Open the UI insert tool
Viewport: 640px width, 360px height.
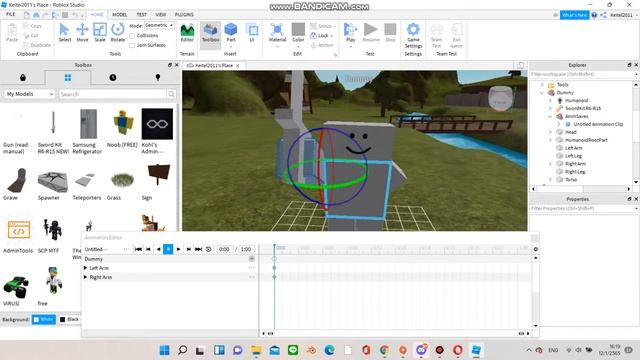[x=252, y=33]
